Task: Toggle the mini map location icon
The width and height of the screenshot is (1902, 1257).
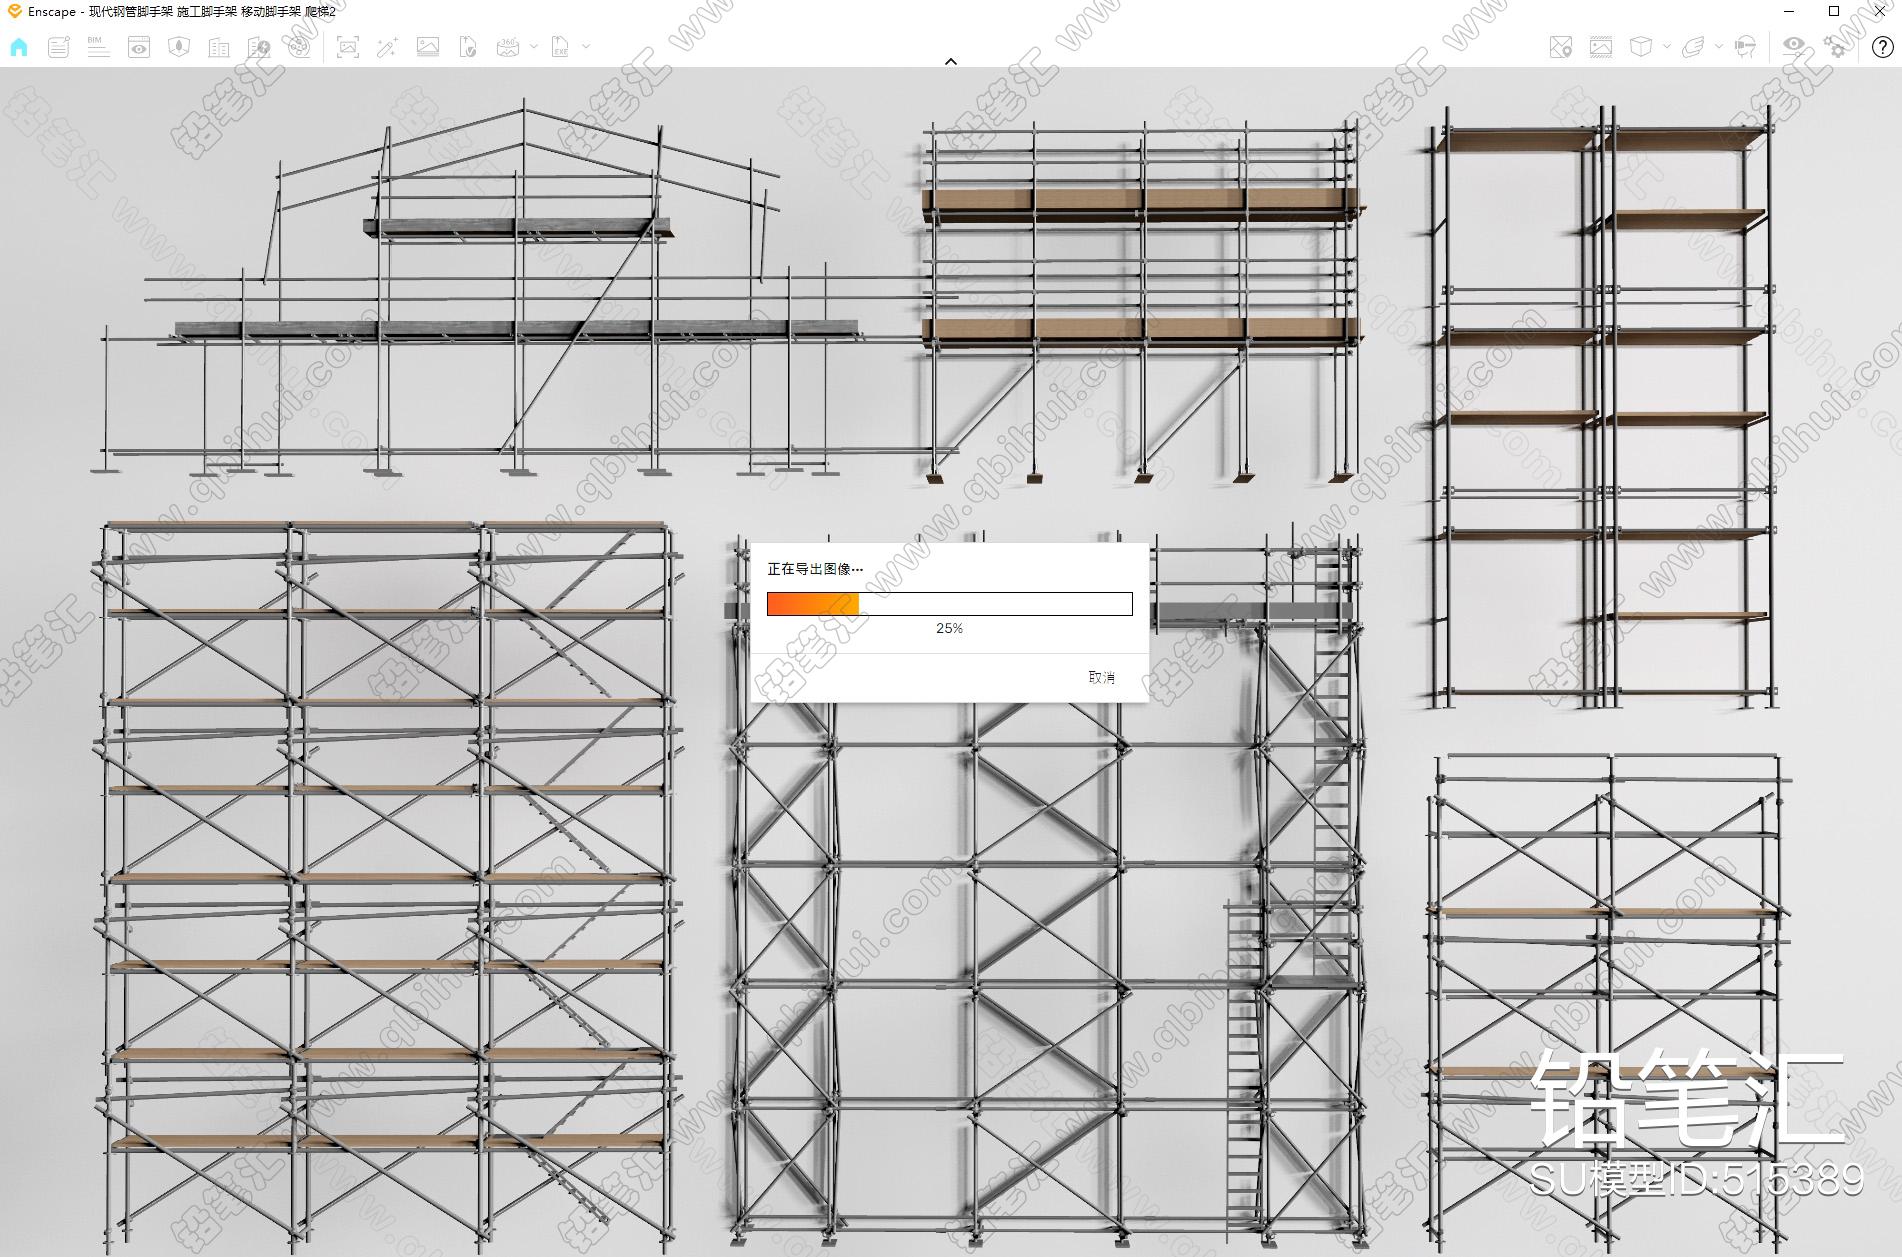Action: (x=1561, y=47)
